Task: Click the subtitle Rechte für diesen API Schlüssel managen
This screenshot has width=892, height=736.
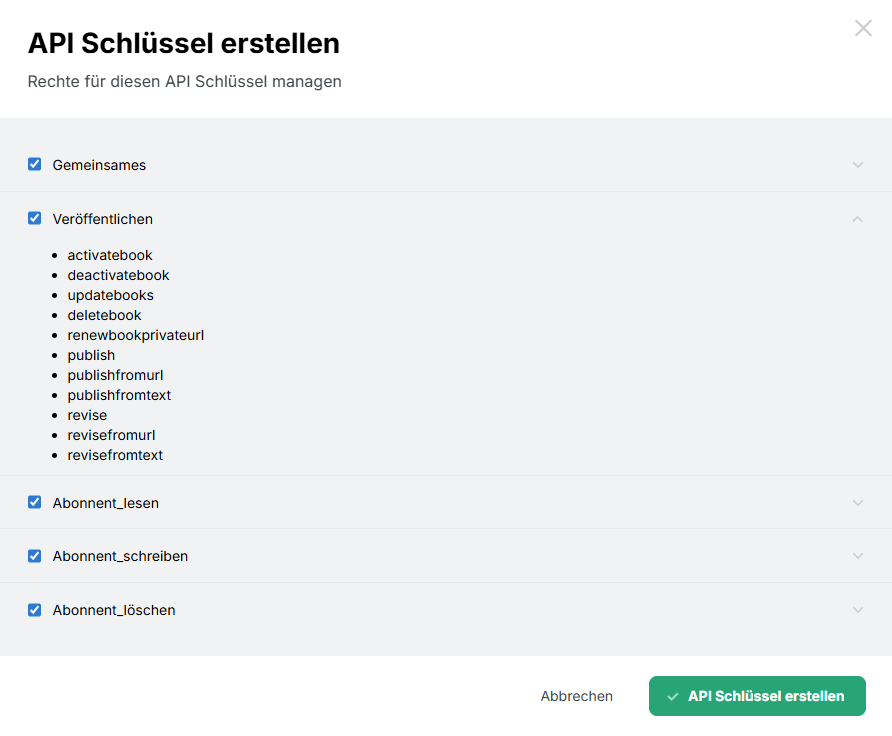Action: point(184,81)
